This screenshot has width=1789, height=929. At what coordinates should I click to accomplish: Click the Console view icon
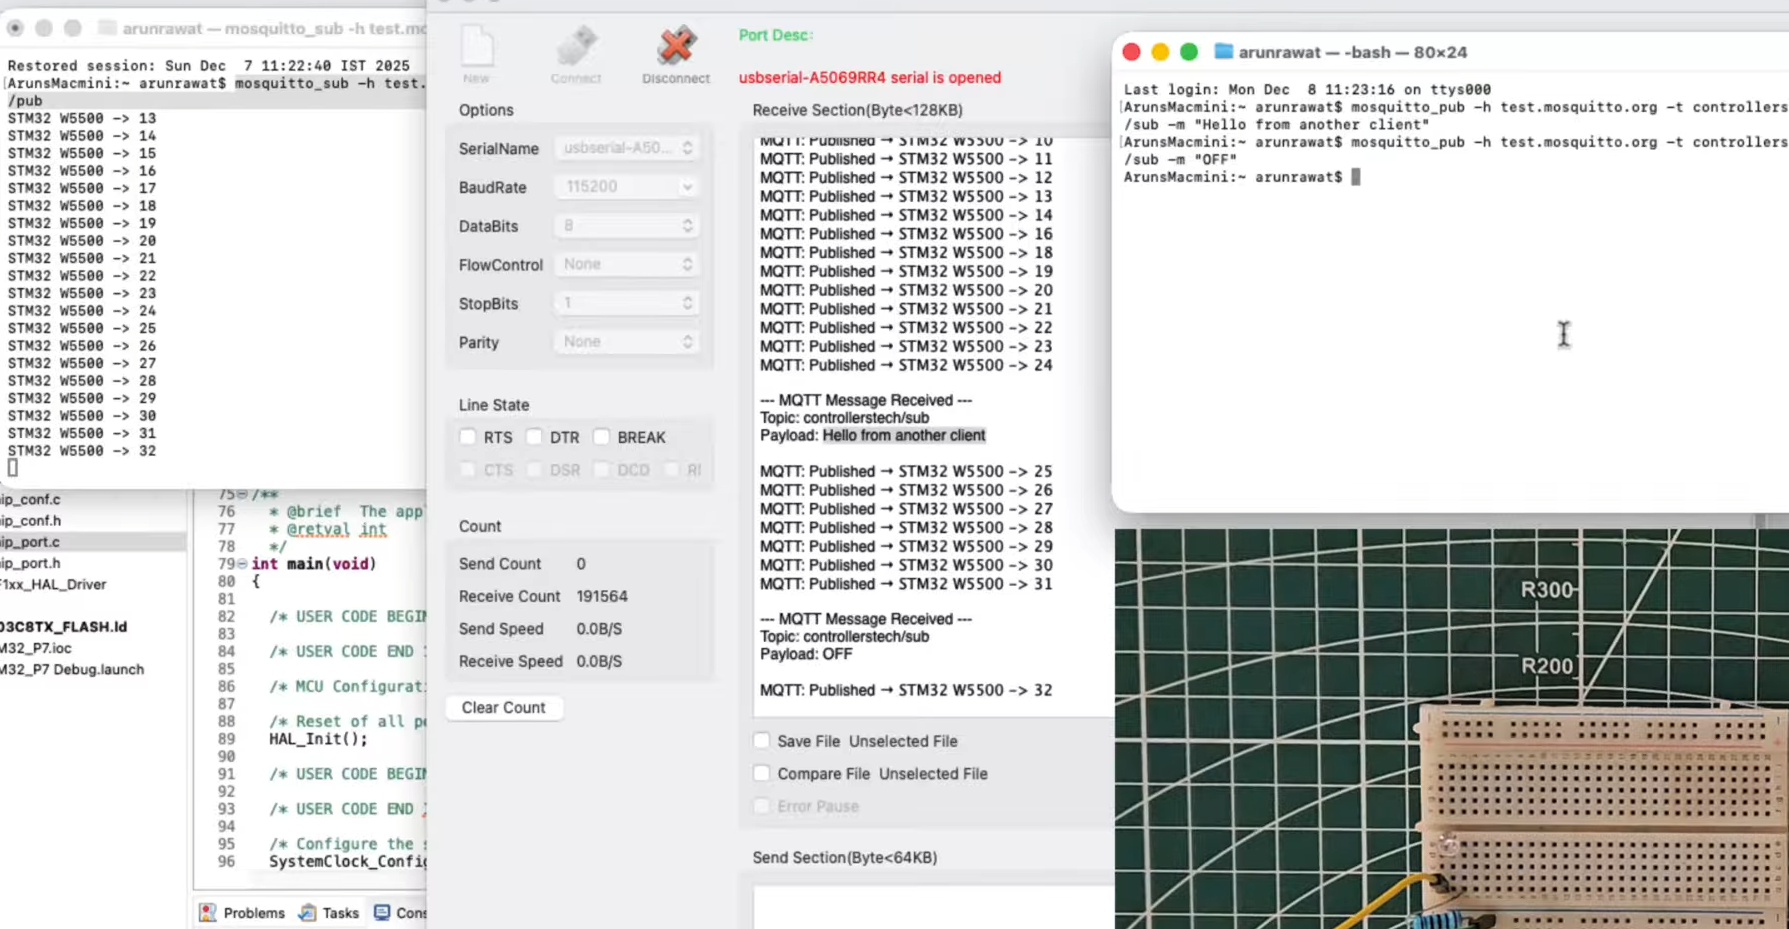(382, 912)
